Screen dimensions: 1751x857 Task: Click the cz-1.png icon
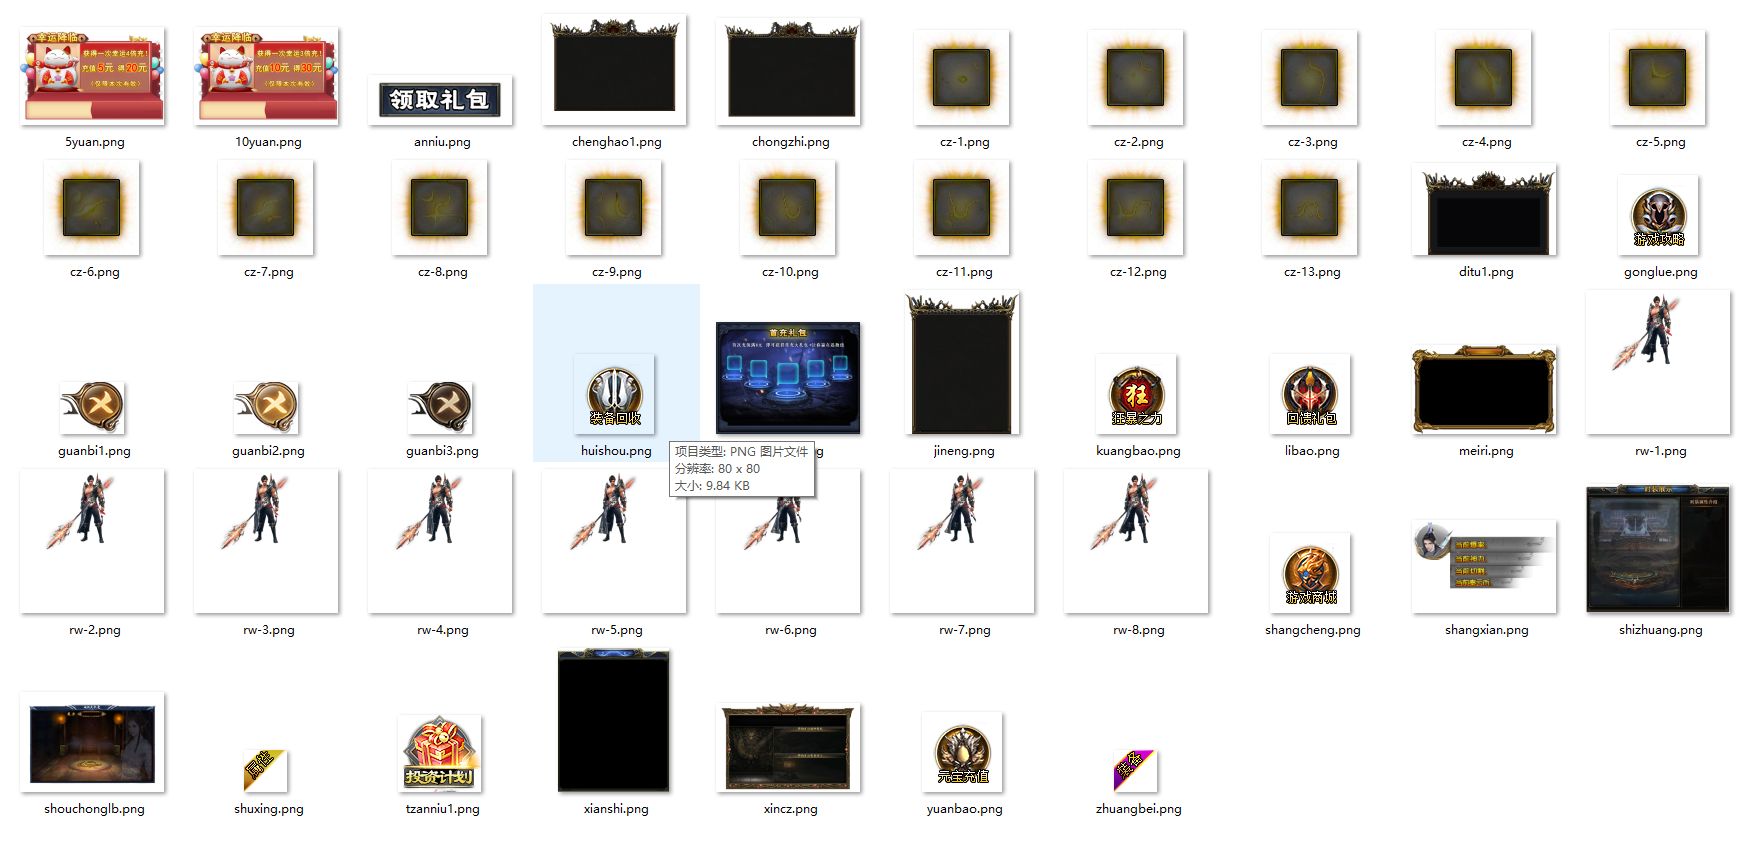tap(962, 78)
